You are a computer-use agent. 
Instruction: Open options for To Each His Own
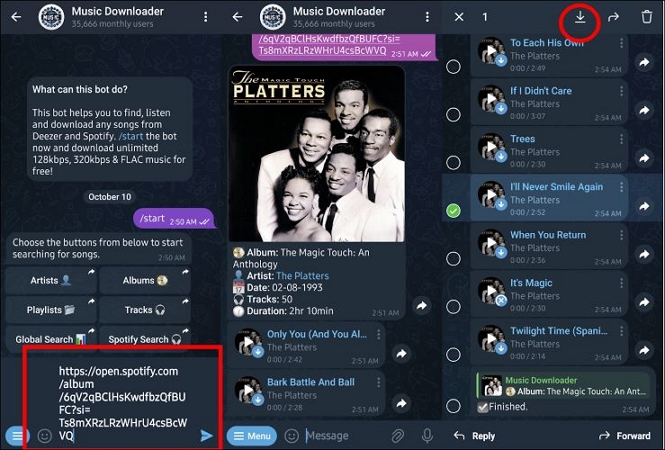621,43
